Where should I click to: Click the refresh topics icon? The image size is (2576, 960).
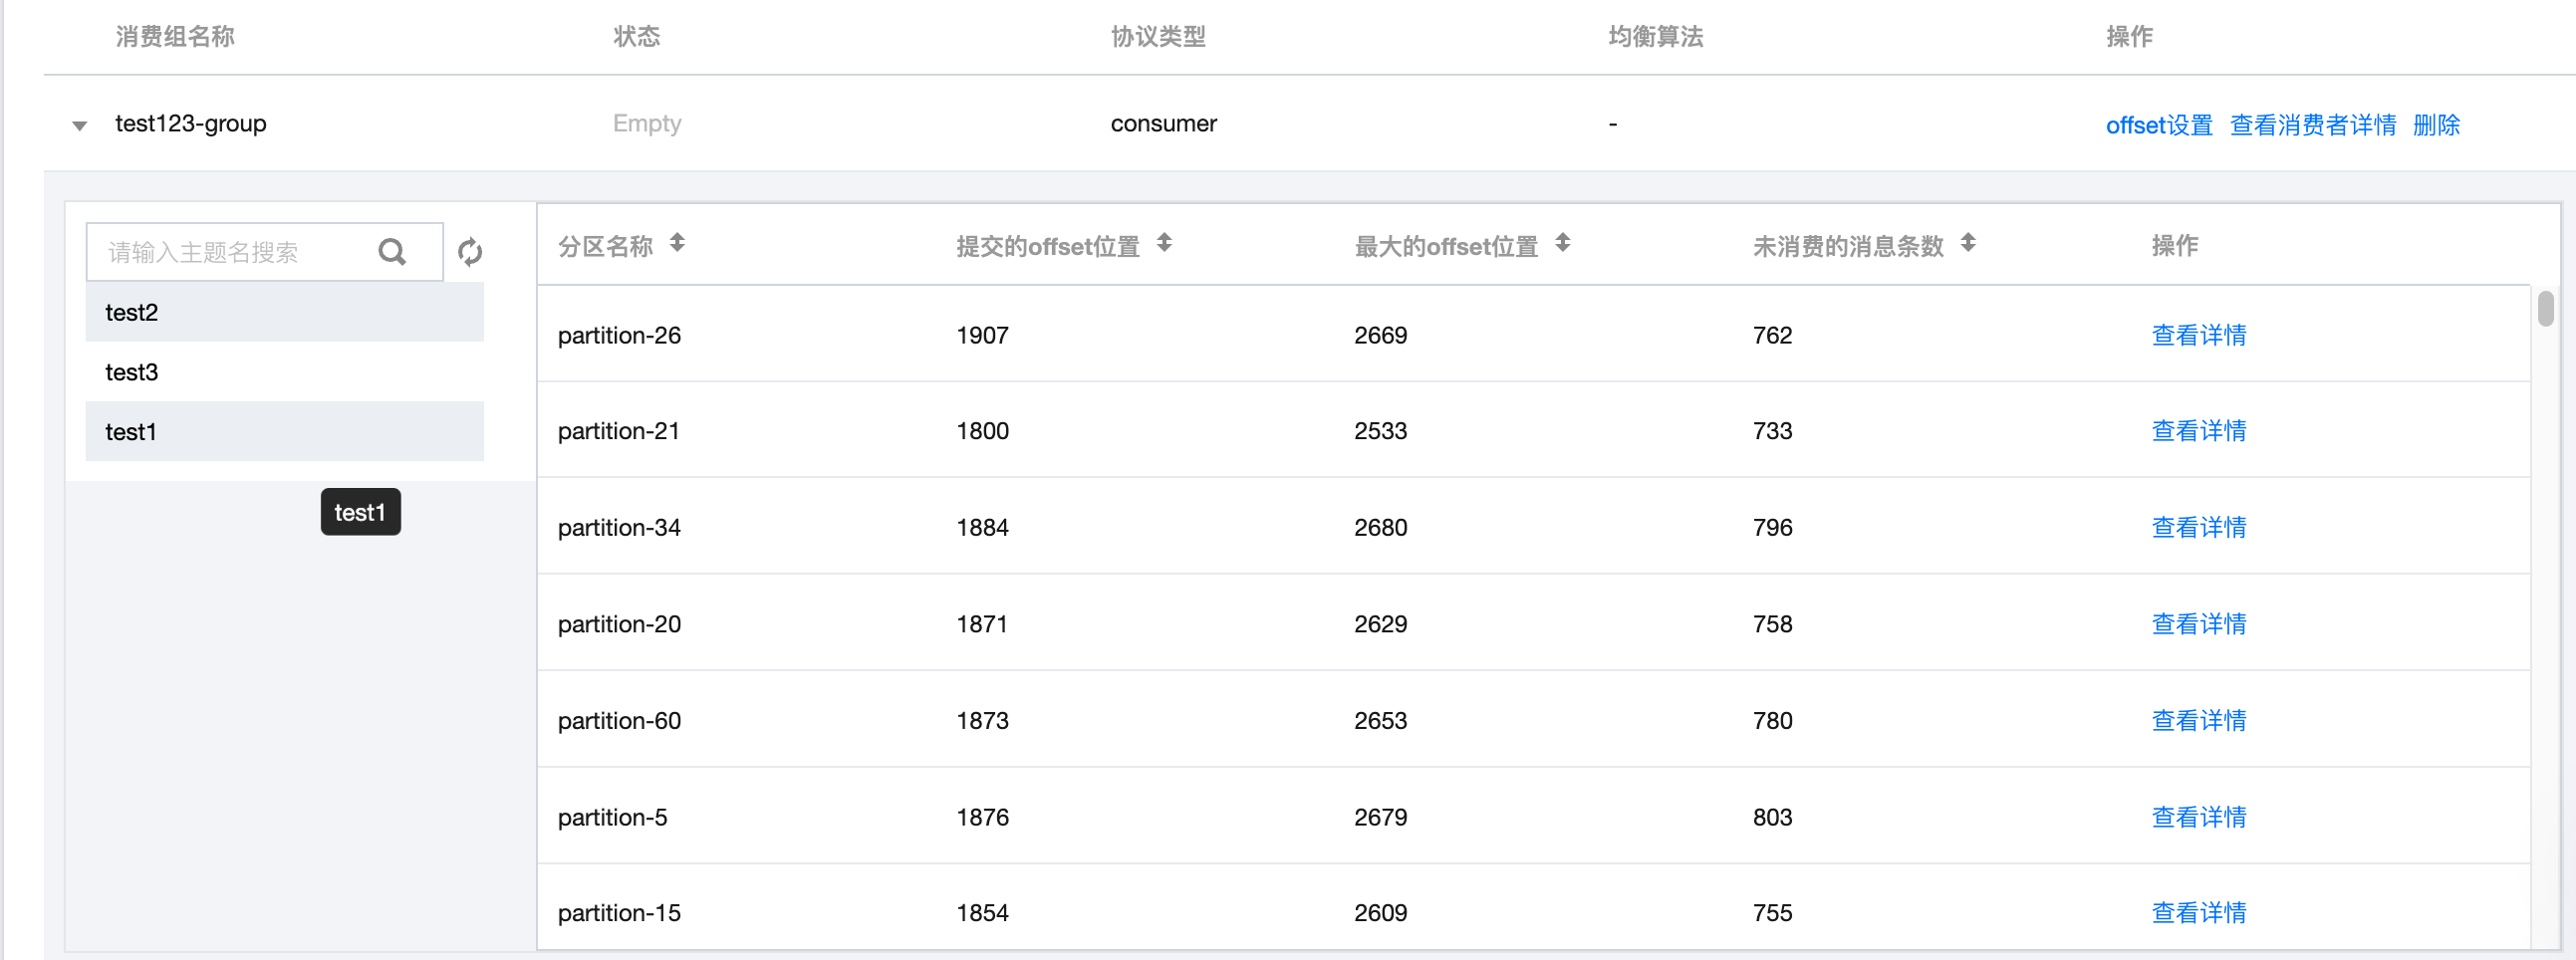click(x=470, y=252)
